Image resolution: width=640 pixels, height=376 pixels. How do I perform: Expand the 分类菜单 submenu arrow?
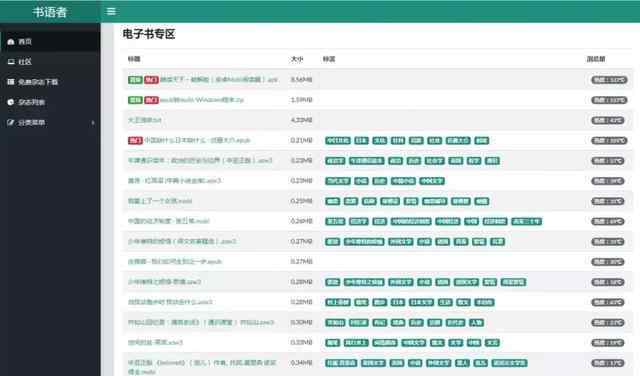pyautogui.click(x=93, y=123)
